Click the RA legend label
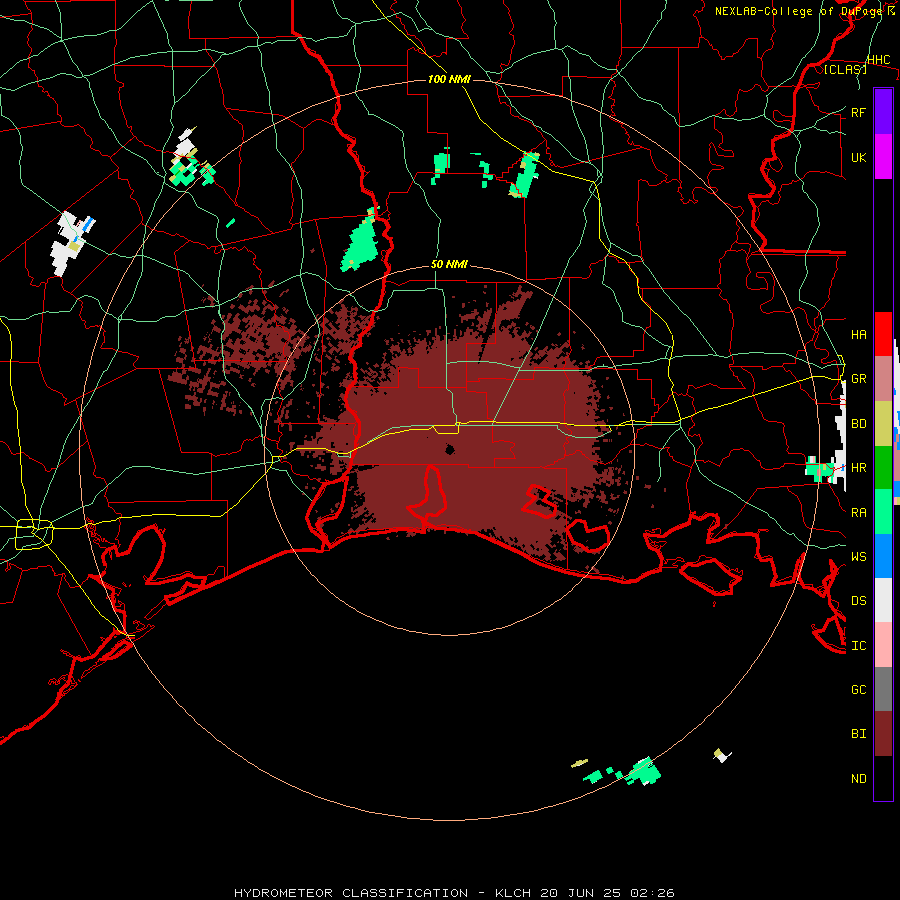900x900 pixels. tap(858, 512)
